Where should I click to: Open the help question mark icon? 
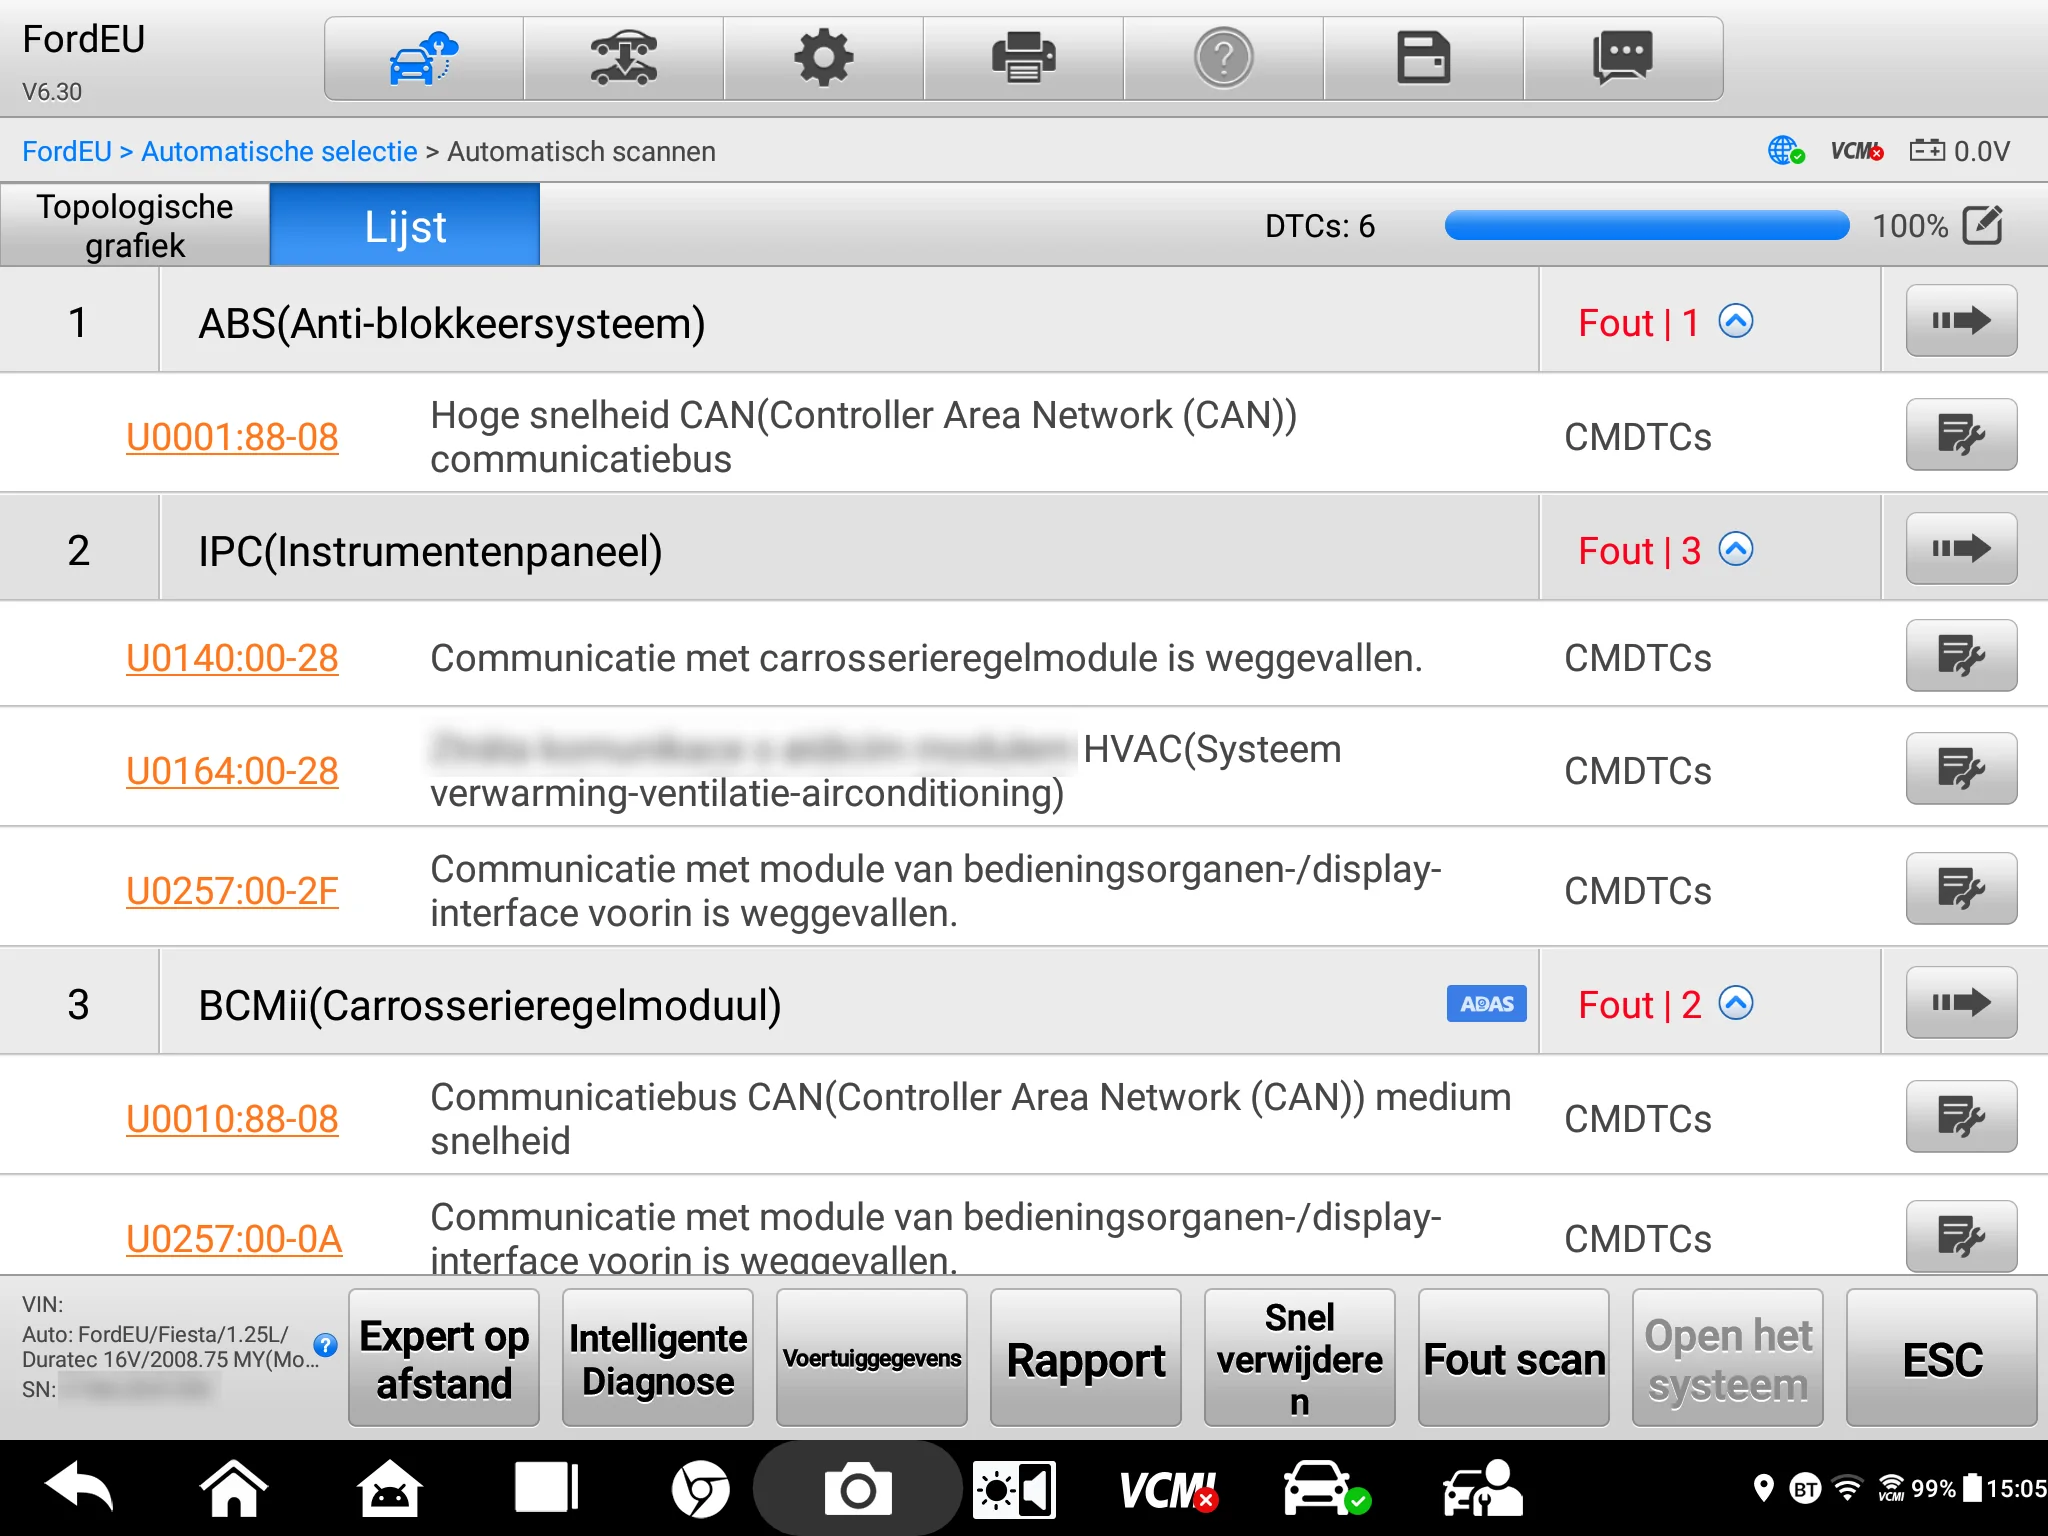1223,58
